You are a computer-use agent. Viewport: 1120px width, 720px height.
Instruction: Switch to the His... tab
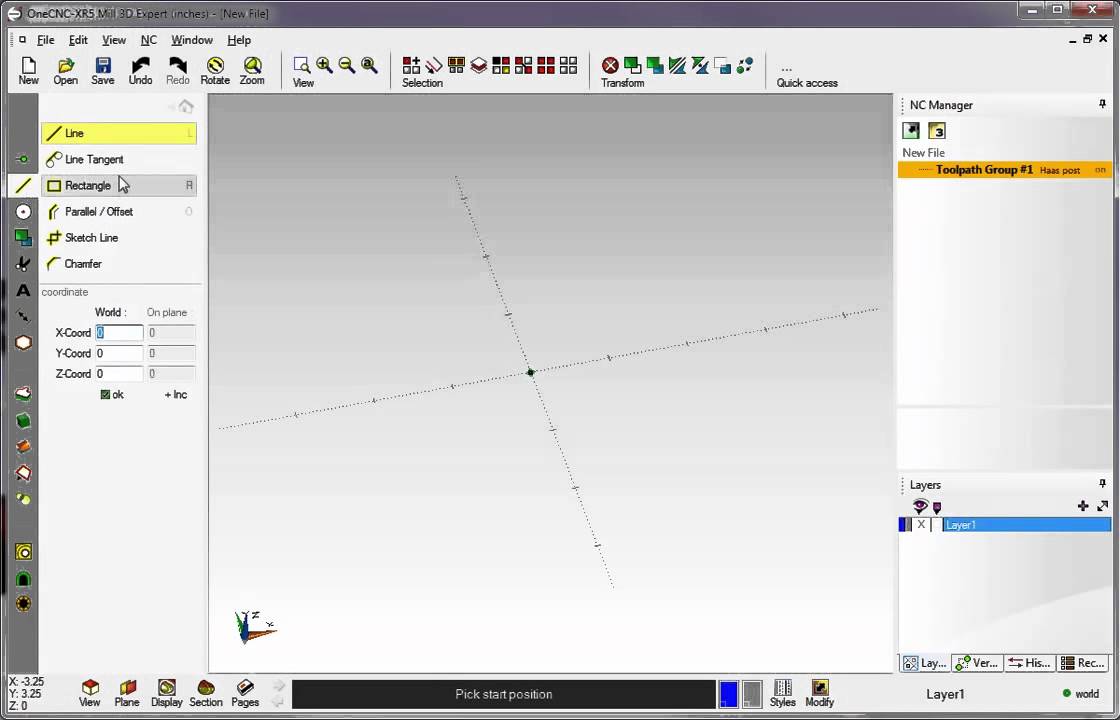coord(1030,663)
